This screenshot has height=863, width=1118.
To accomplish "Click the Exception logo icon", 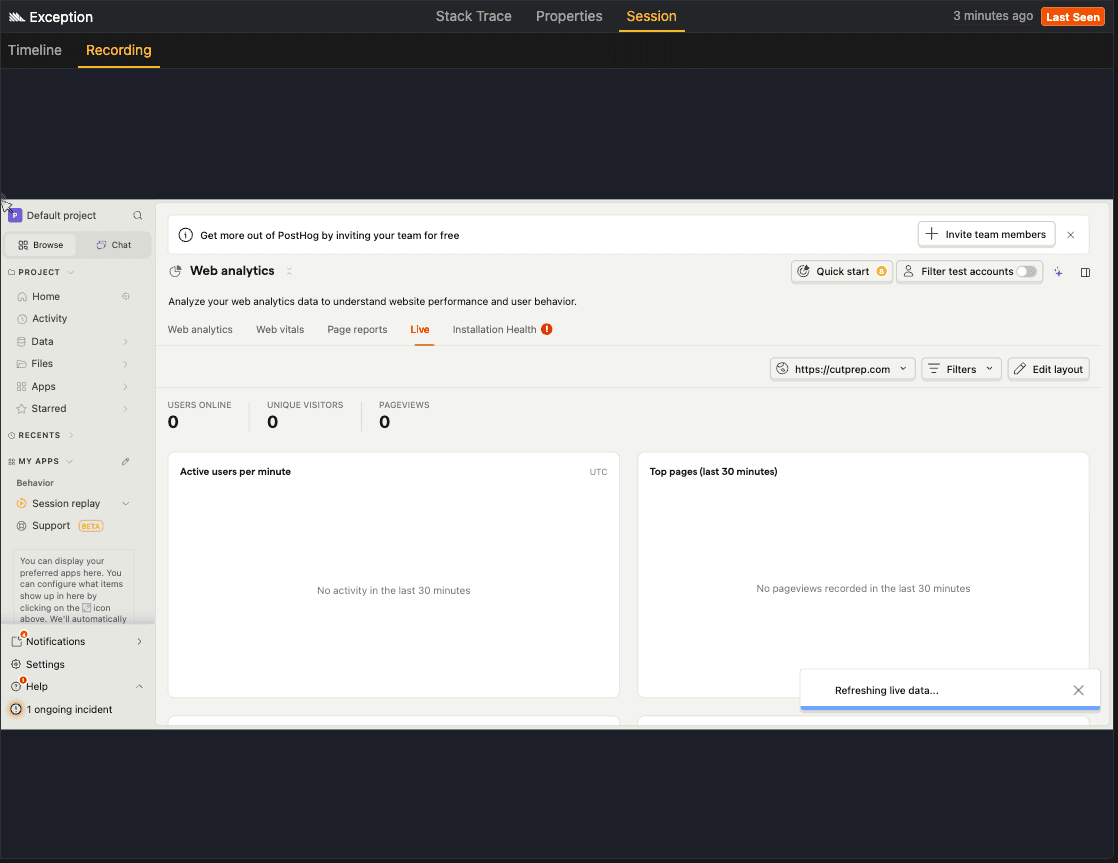I will (x=17, y=17).
